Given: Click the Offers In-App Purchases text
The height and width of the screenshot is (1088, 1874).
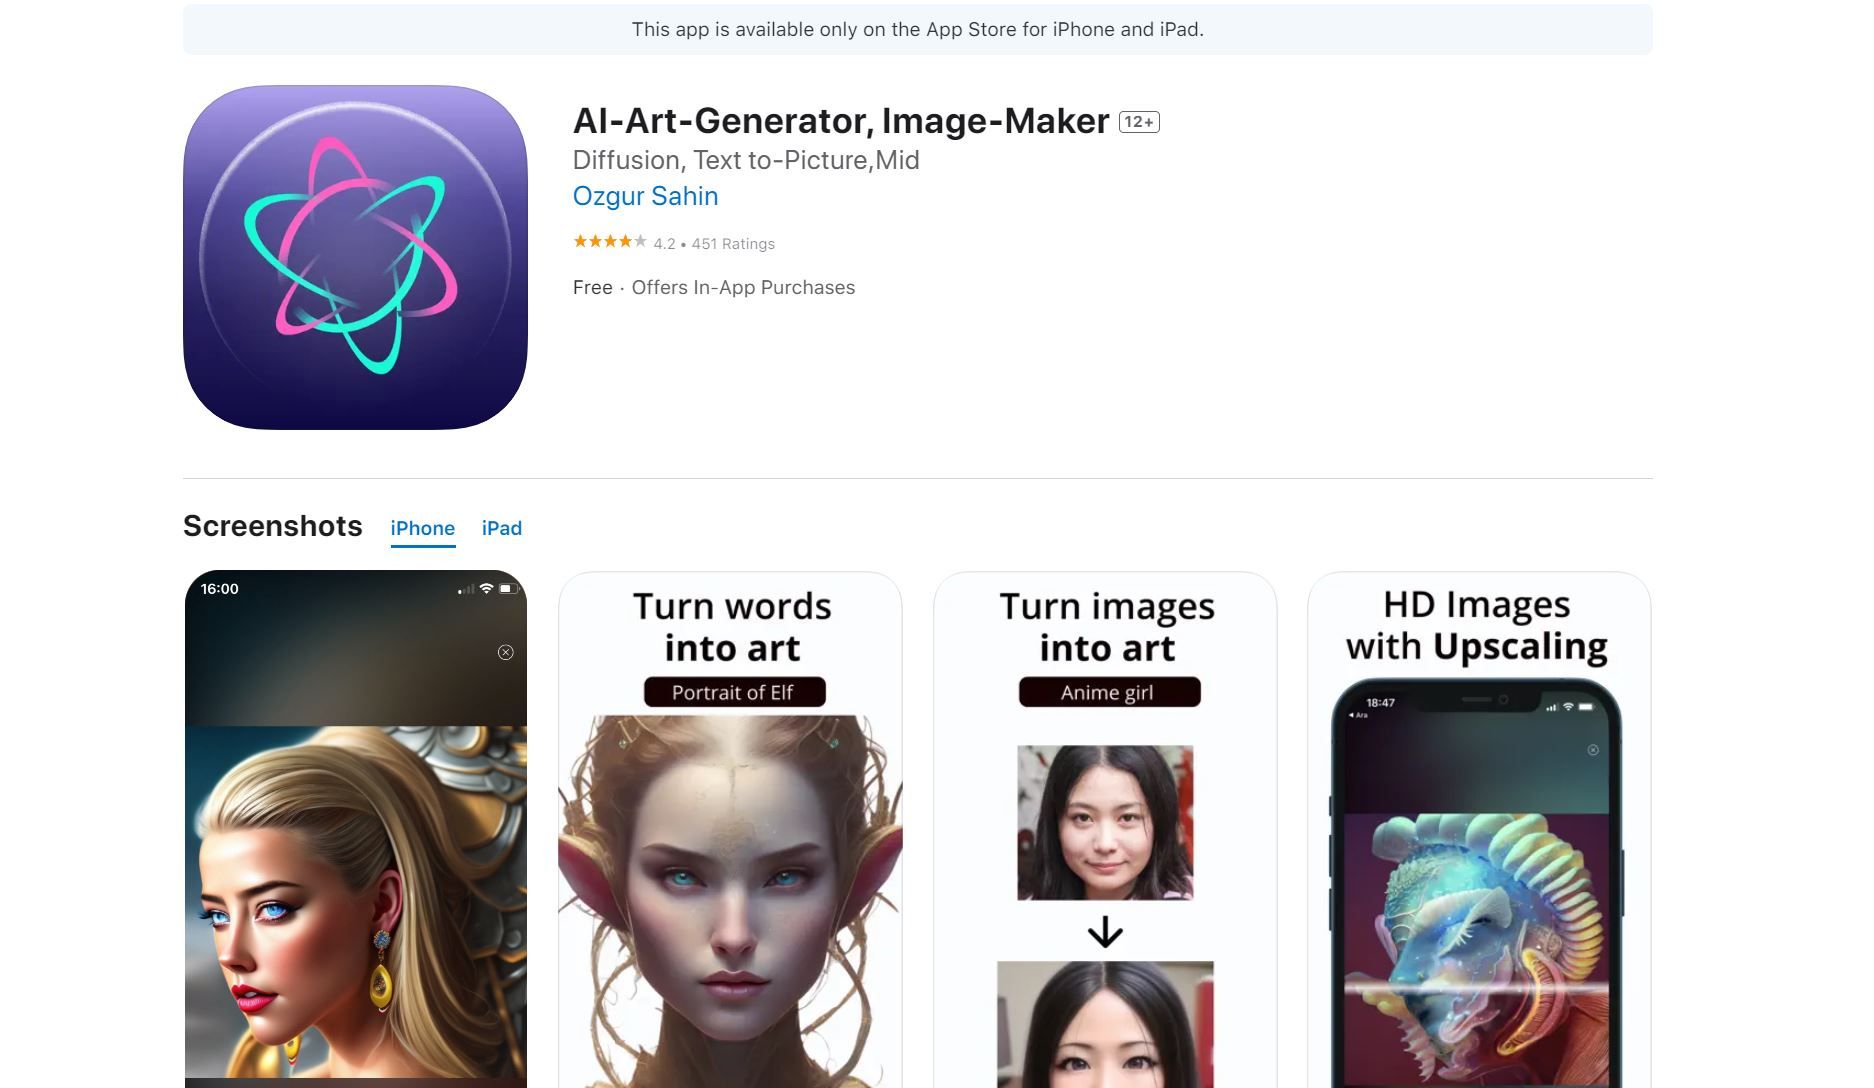Looking at the screenshot, I should [742, 287].
